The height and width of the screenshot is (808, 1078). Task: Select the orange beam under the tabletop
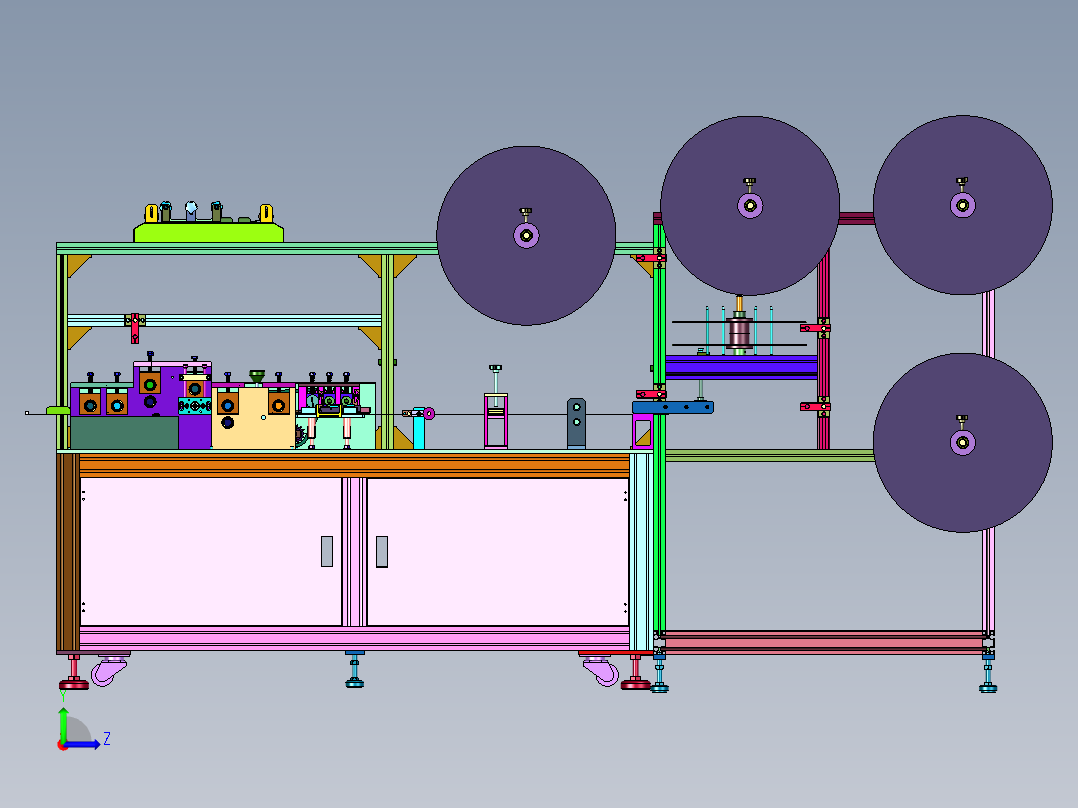click(x=354, y=466)
